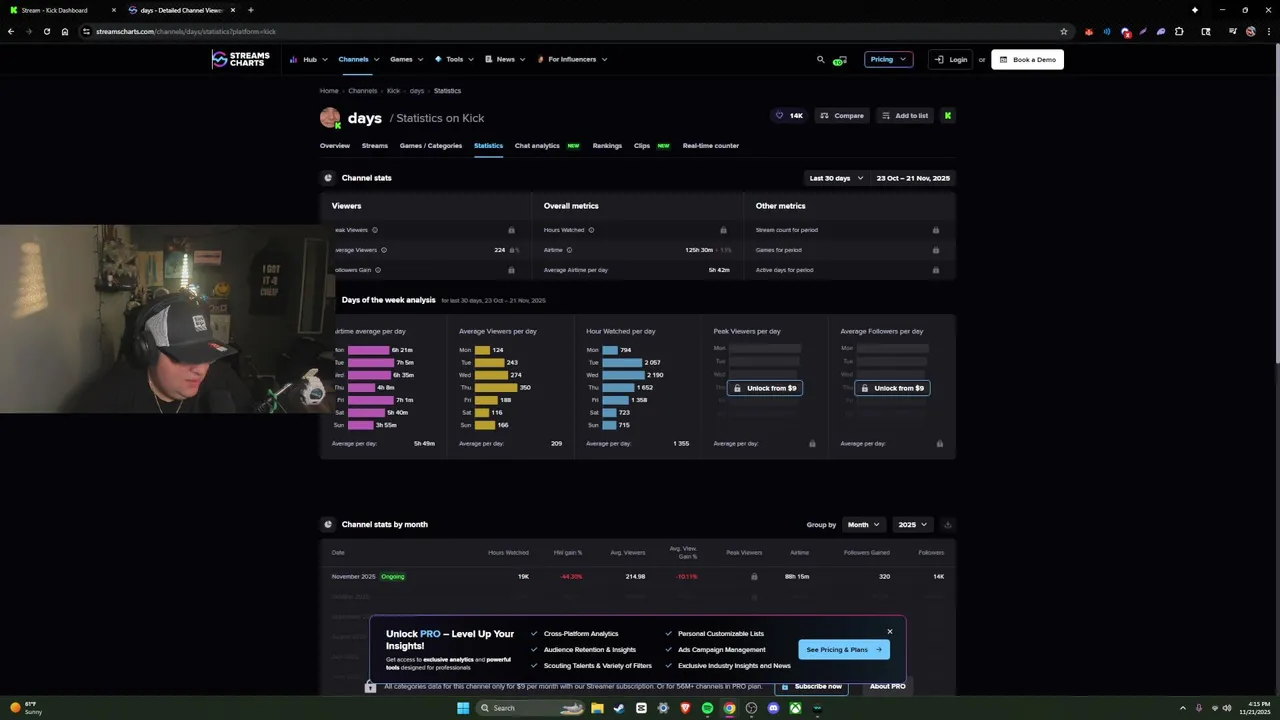
Task: Click the Login button
Action: [x=950, y=59]
